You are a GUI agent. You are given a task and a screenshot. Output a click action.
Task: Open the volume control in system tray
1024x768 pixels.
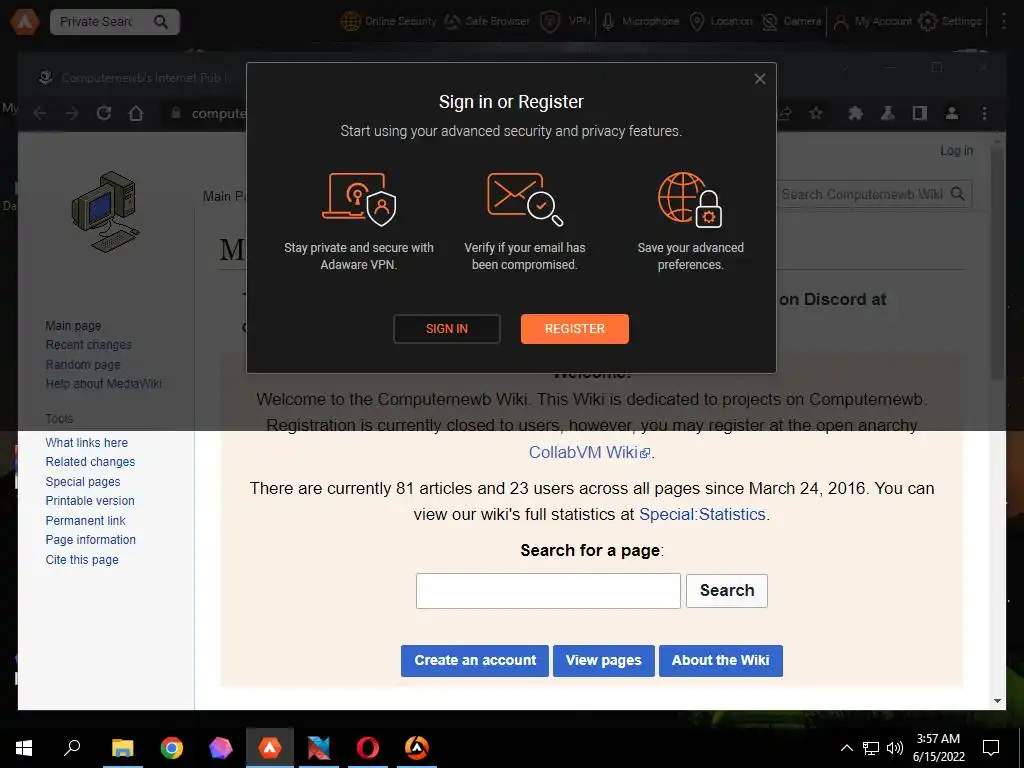(895, 748)
